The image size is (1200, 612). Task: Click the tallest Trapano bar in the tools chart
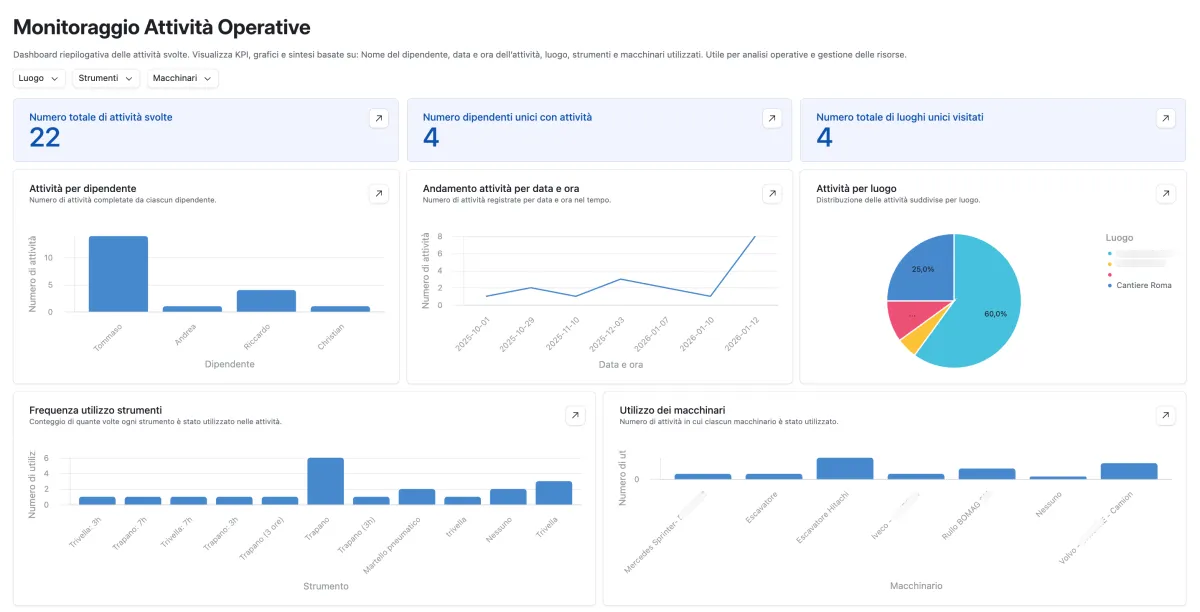pos(325,481)
